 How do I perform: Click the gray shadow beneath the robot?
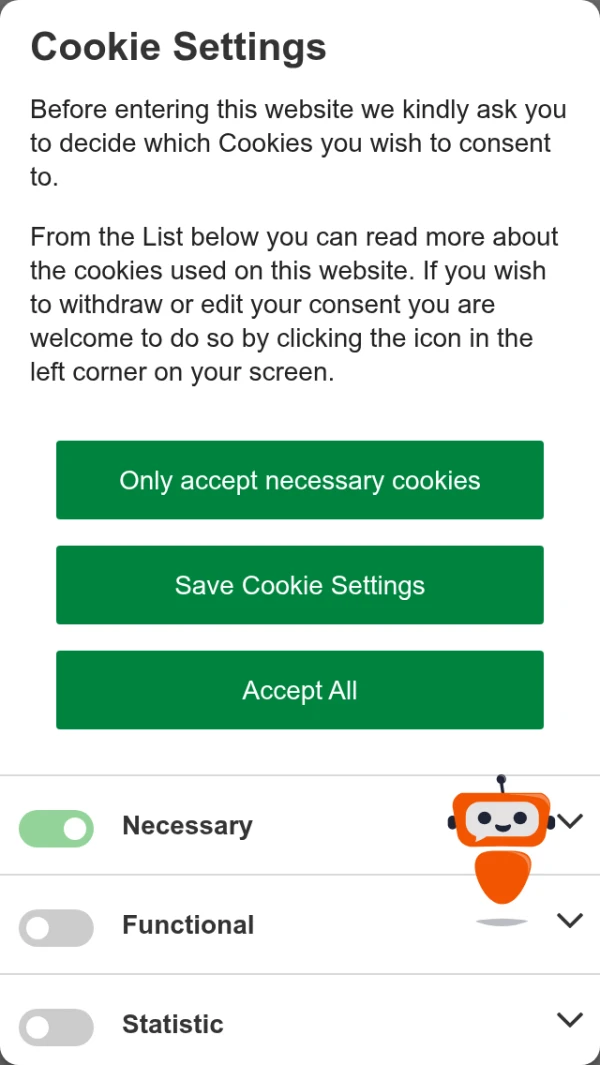[x=501, y=922]
